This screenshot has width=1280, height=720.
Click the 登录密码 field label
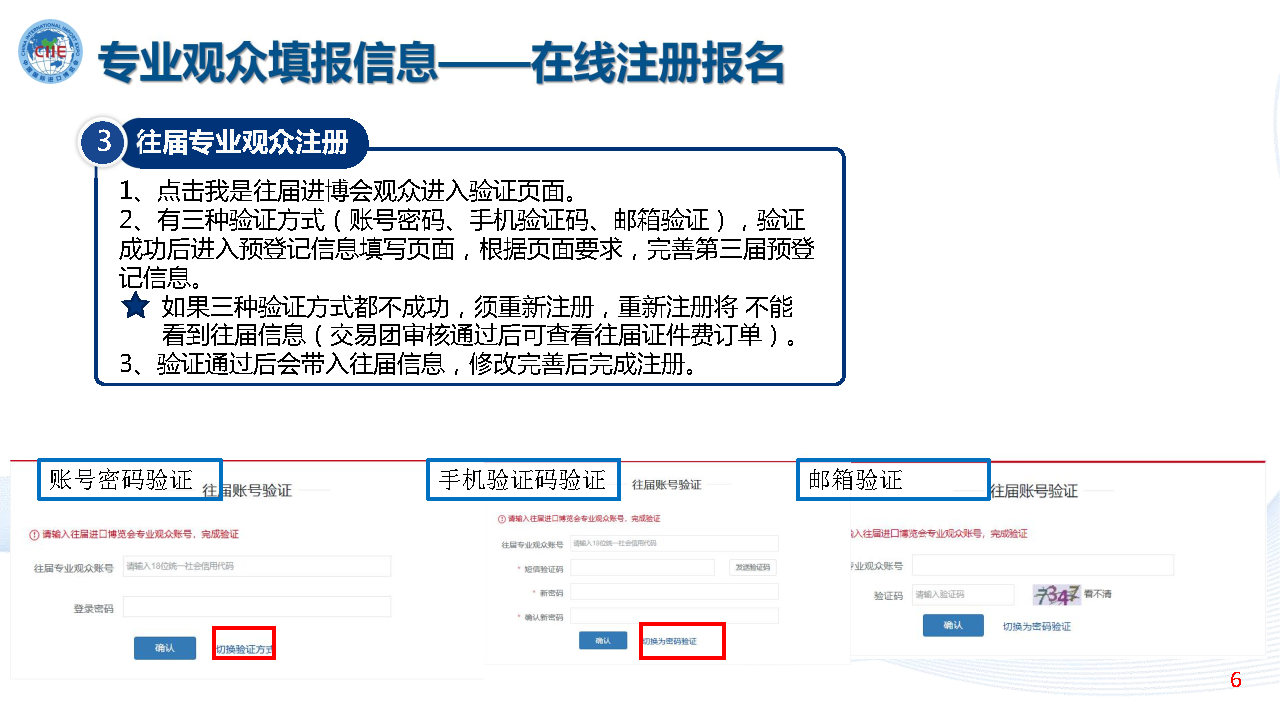pos(93,608)
